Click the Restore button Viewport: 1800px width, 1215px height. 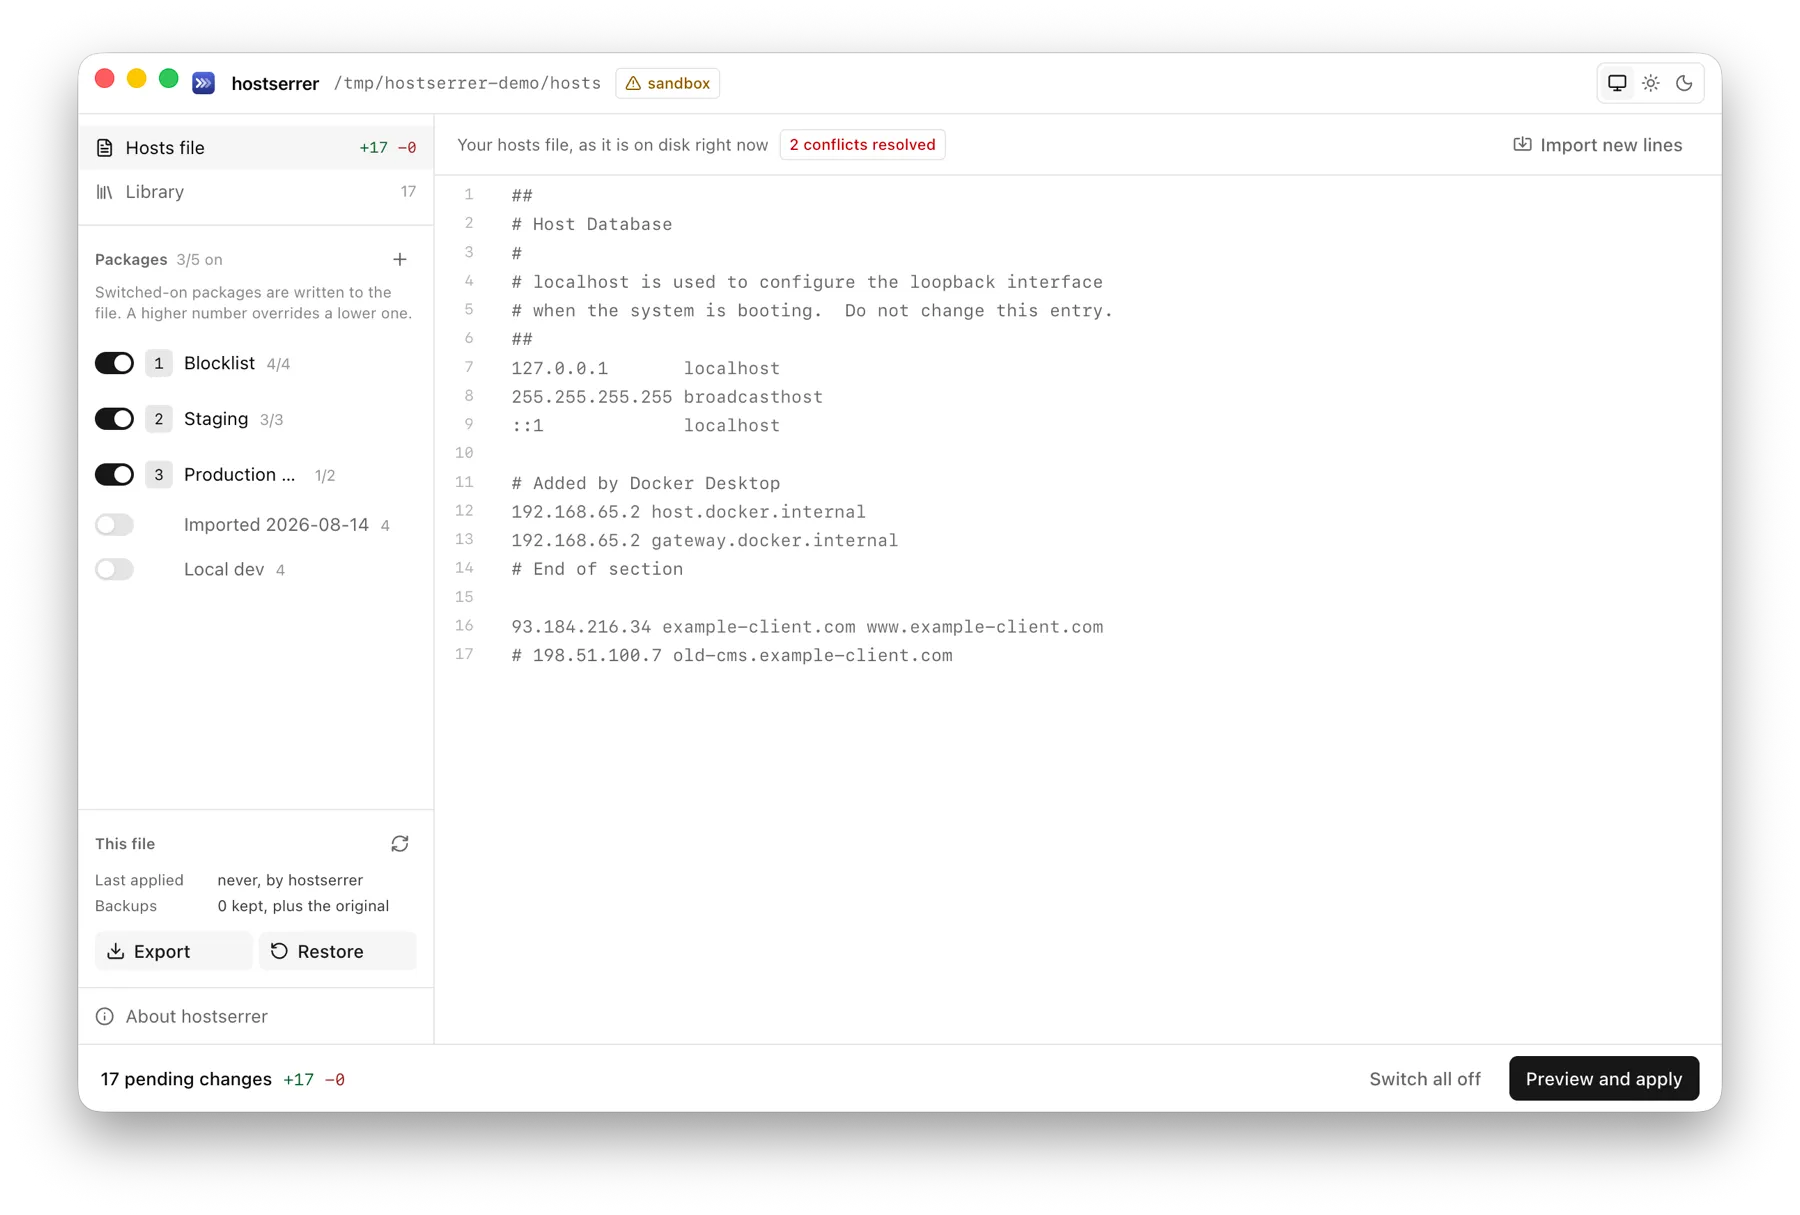click(x=338, y=951)
